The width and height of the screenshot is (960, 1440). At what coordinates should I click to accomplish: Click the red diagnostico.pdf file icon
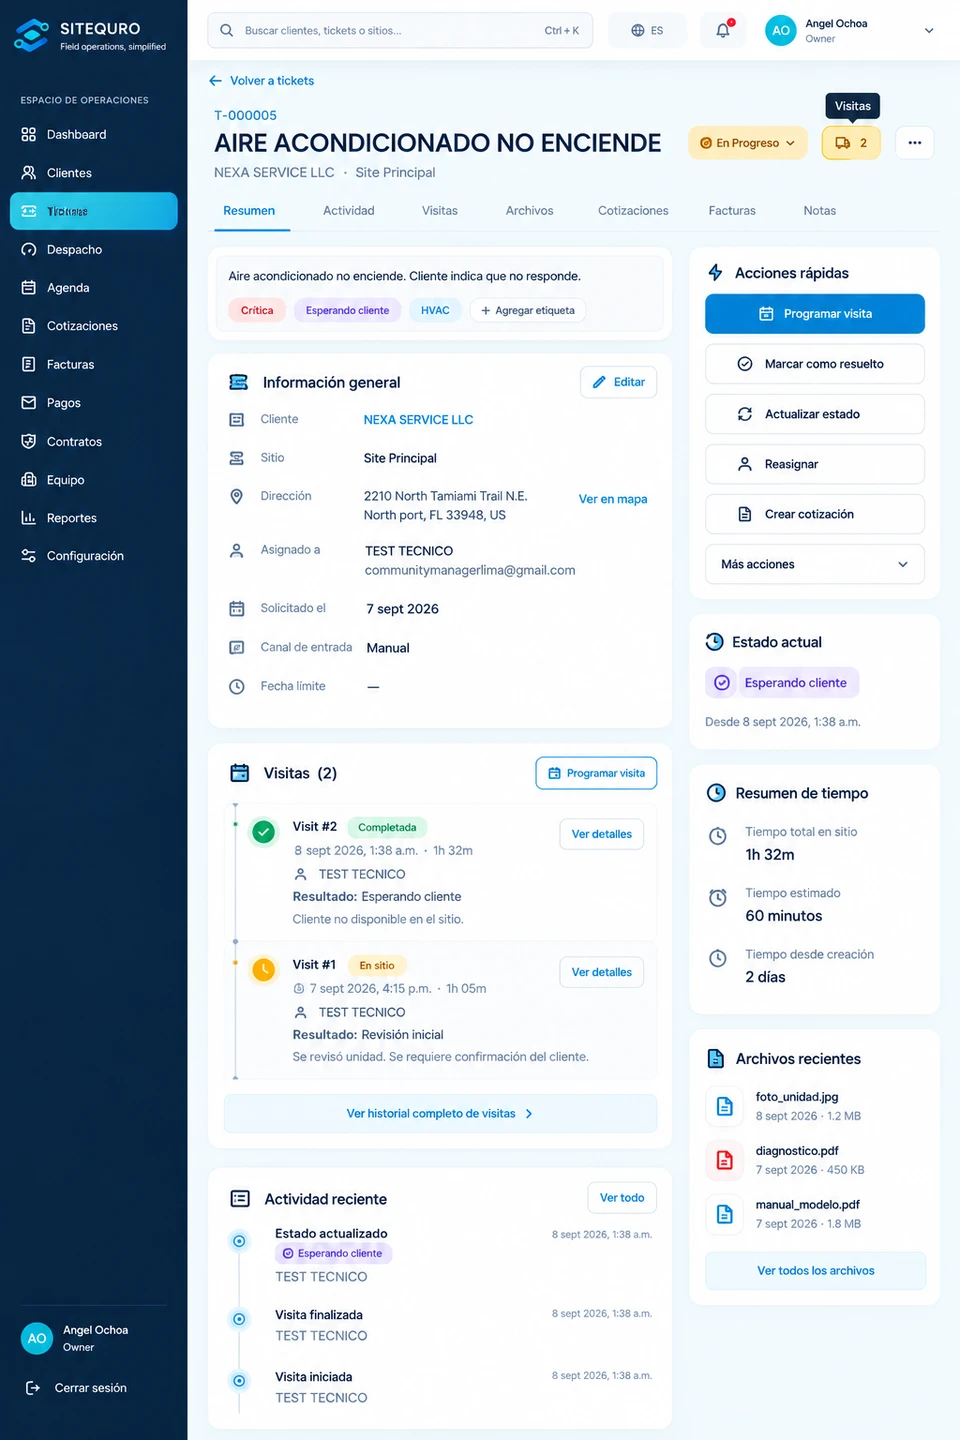pyautogui.click(x=724, y=1160)
